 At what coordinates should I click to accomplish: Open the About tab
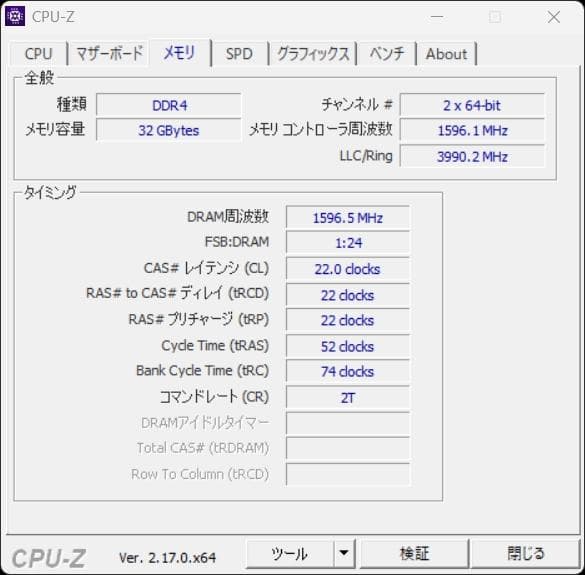coord(447,54)
